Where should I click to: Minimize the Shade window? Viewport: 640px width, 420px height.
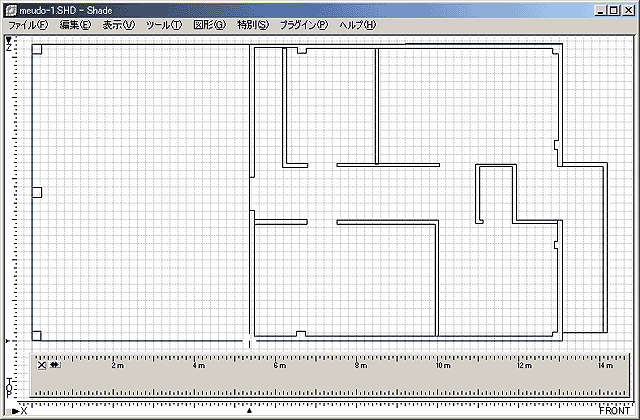click(600, 11)
